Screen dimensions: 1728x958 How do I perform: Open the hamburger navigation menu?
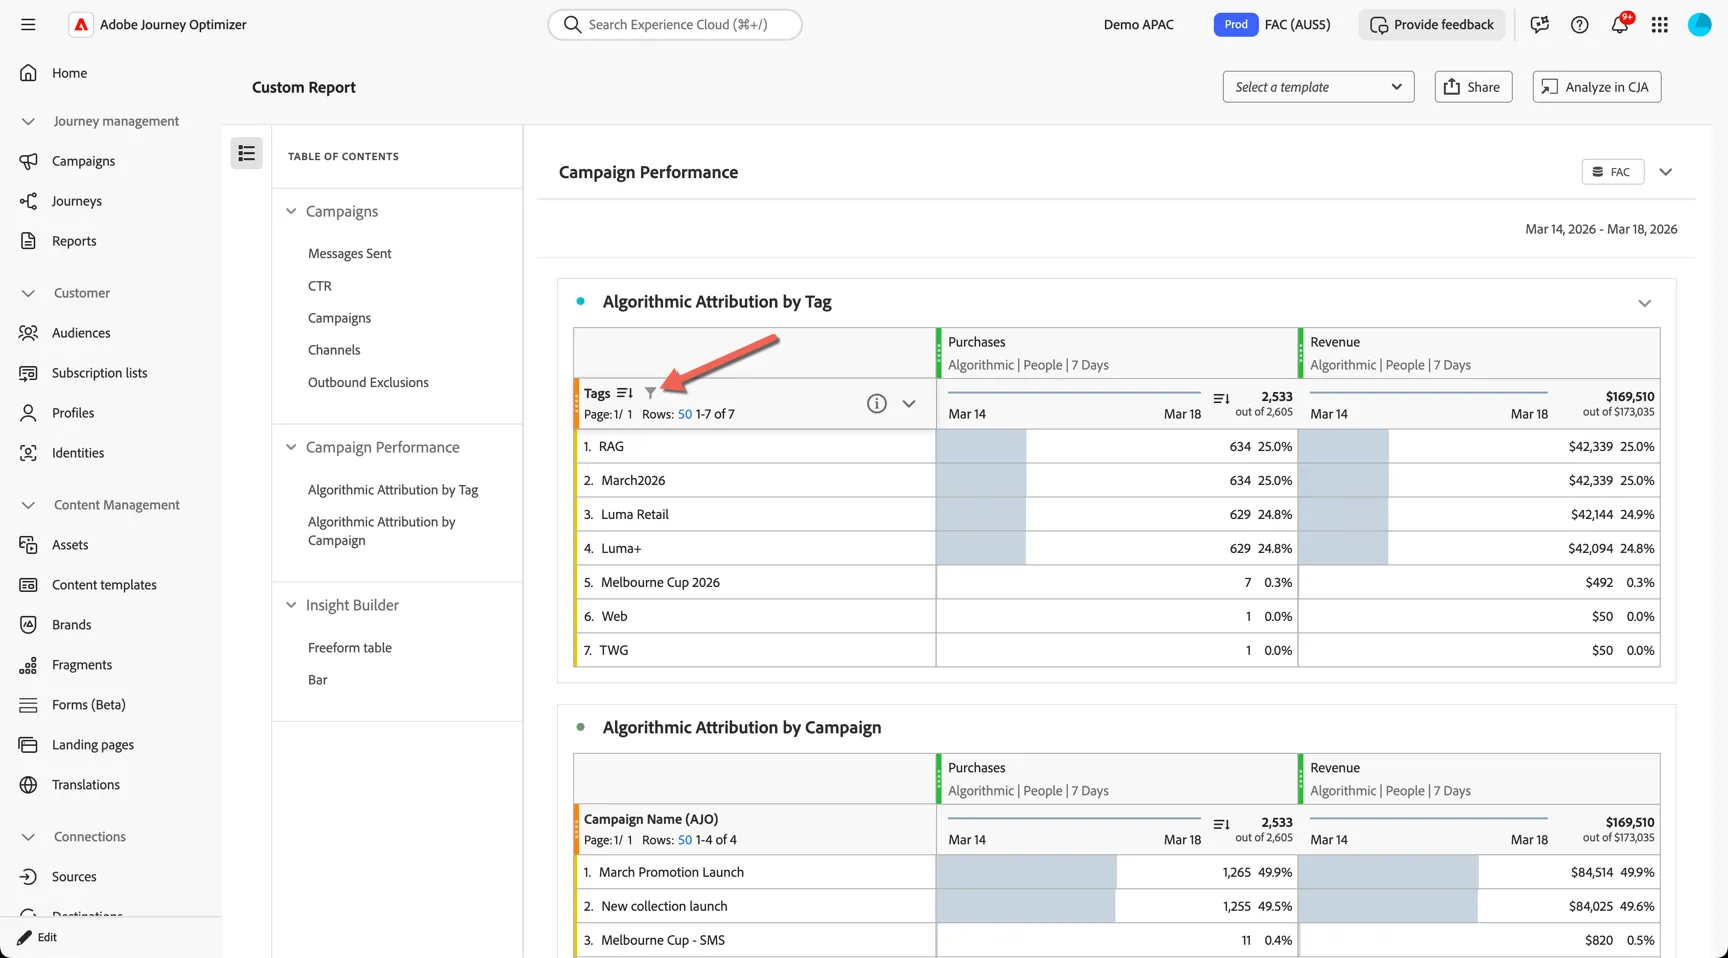pos(28,25)
